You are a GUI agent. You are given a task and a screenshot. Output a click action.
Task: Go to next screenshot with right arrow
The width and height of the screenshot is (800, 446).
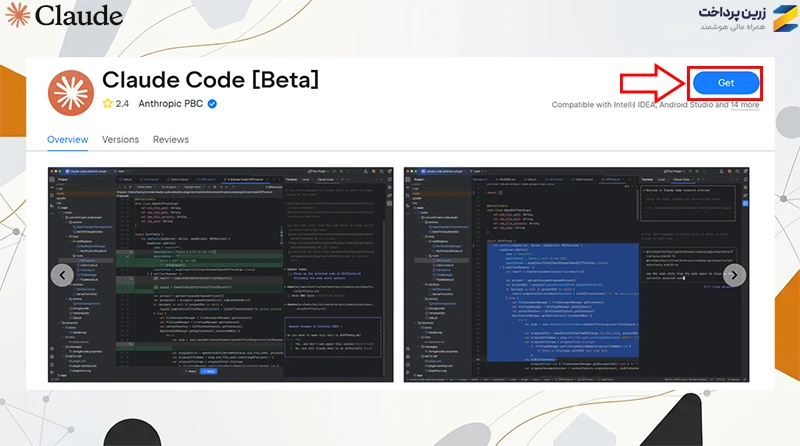[734, 275]
